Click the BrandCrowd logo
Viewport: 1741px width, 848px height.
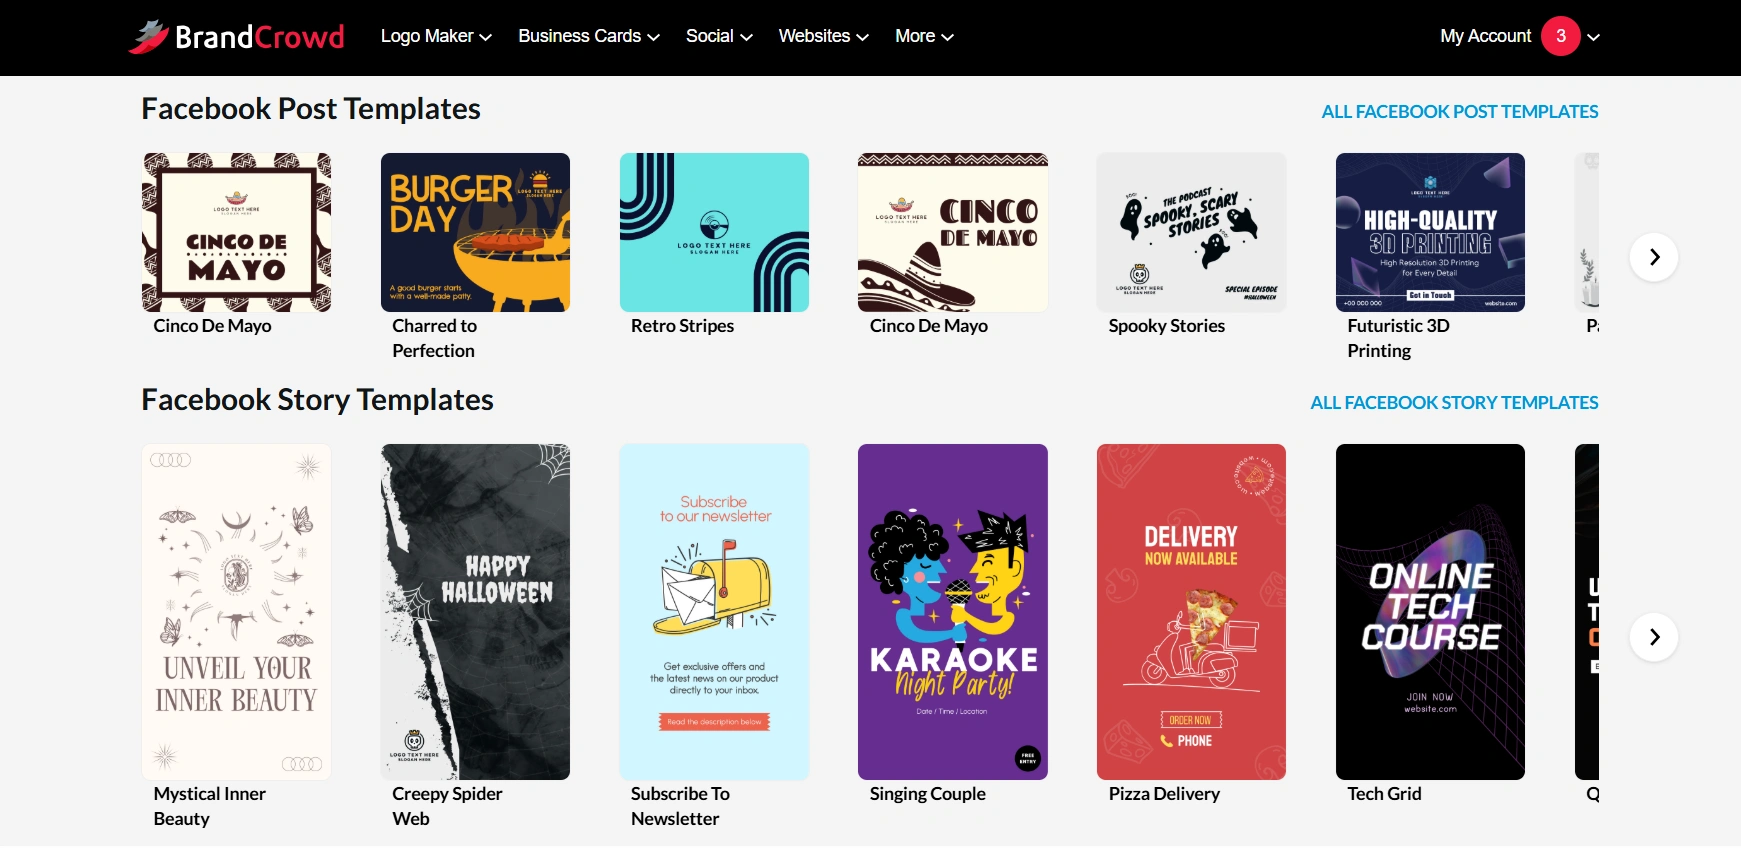pos(236,37)
